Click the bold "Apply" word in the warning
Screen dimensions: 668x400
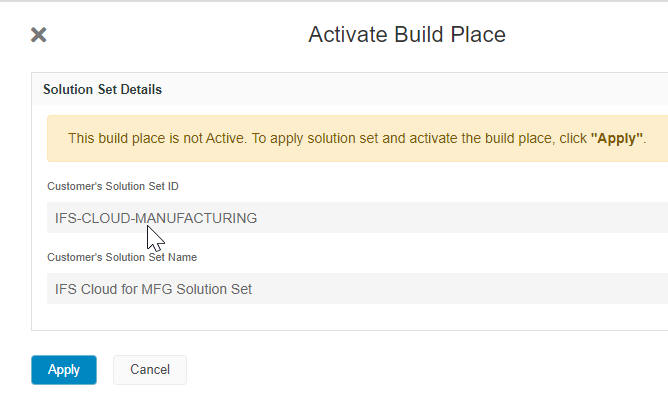(x=617, y=138)
